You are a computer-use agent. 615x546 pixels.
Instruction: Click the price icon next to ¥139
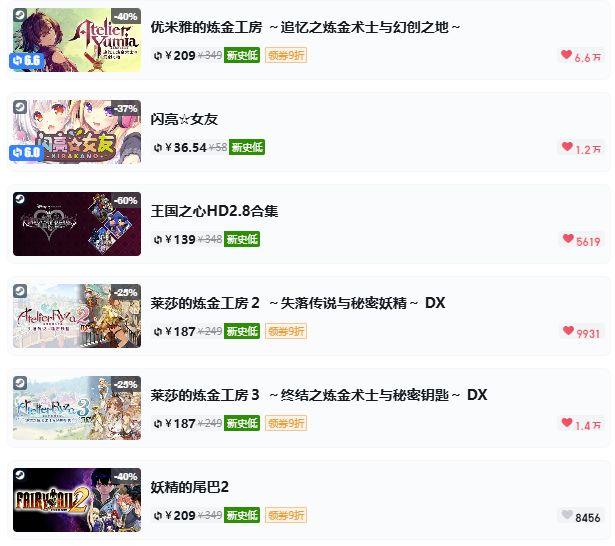click(x=158, y=240)
